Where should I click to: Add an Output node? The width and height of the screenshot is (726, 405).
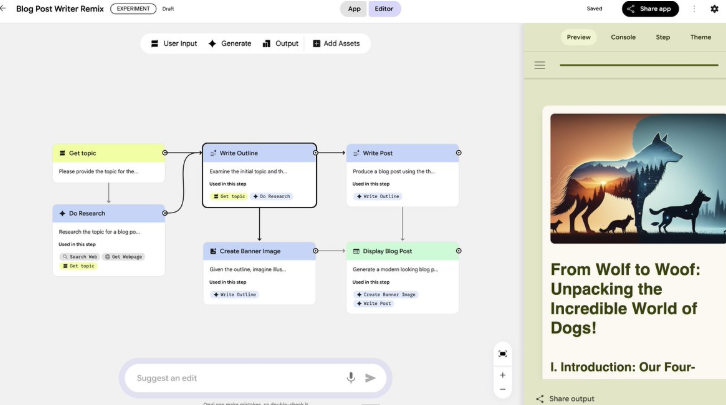pyautogui.click(x=281, y=44)
